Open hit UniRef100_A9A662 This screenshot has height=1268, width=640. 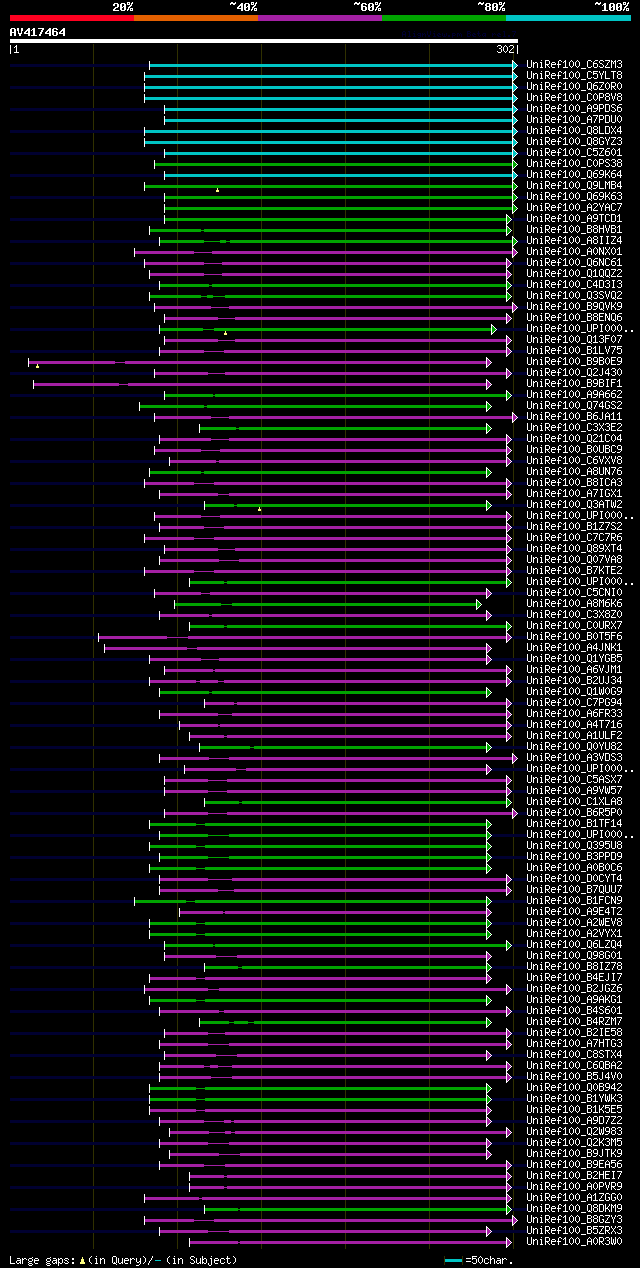coord(574,394)
